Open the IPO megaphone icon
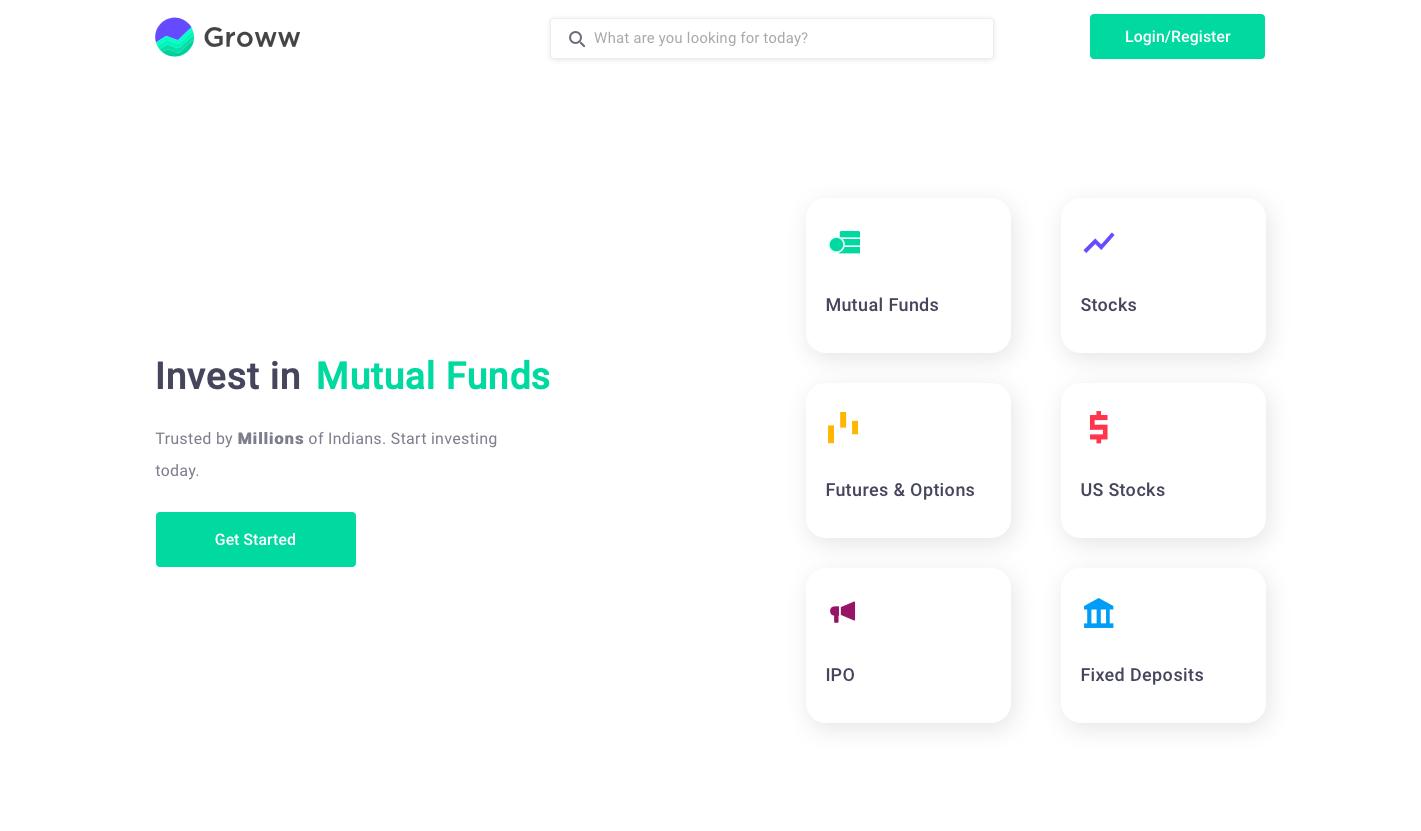 tap(842, 612)
